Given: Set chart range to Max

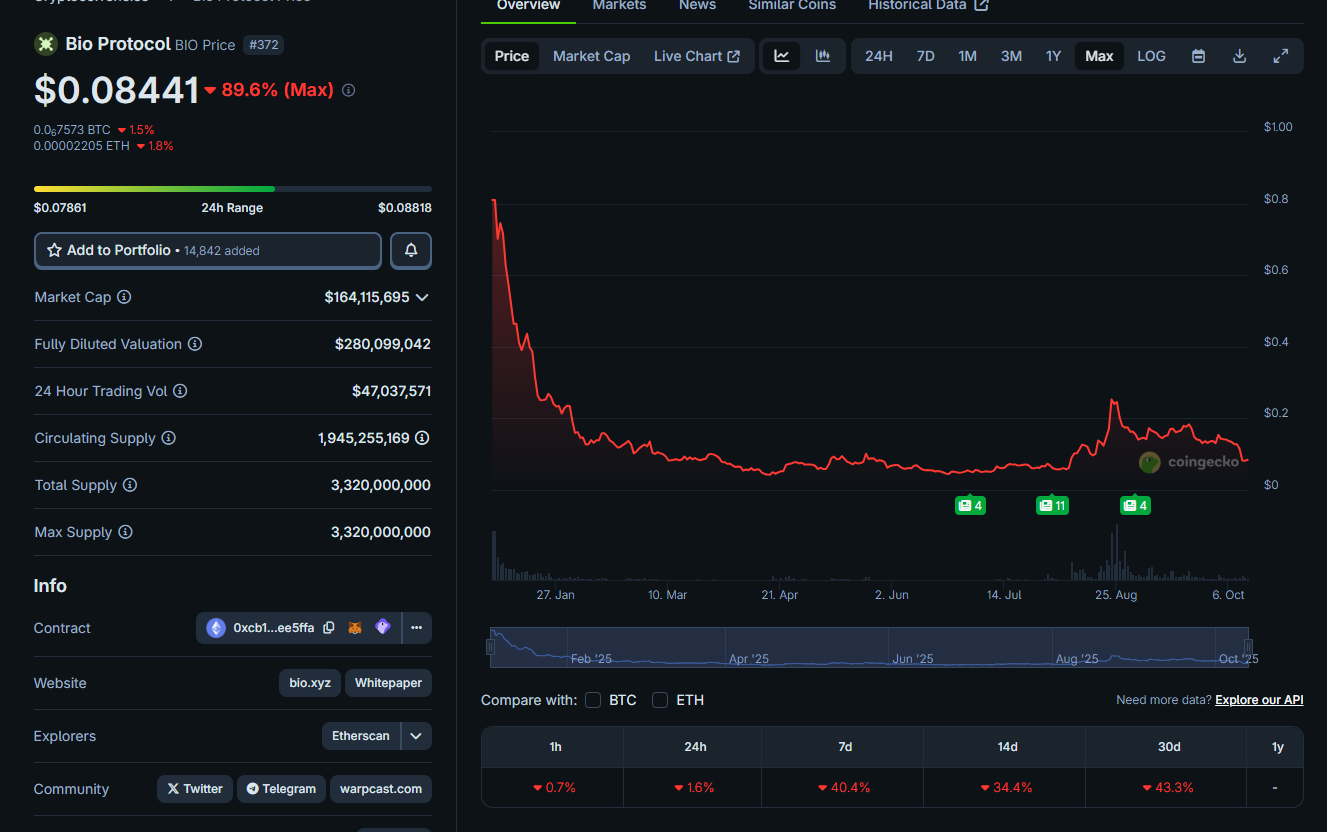Looking at the screenshot, I should point(1099,56).
